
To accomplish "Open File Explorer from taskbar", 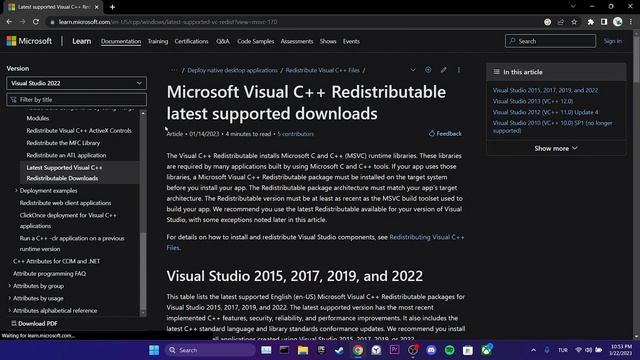I will pyautogui.click(x=302, y=350).
